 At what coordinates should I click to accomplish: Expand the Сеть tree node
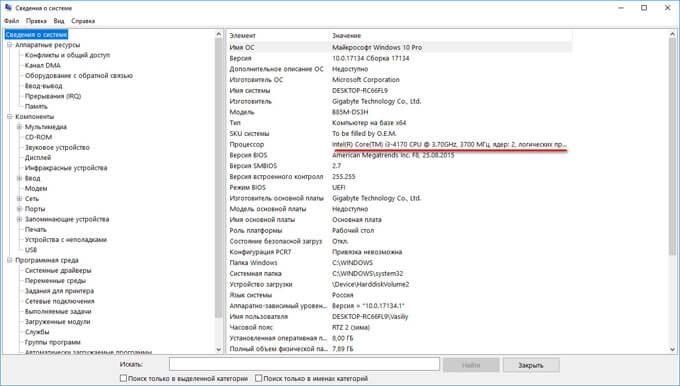click(x=19, y=199)
